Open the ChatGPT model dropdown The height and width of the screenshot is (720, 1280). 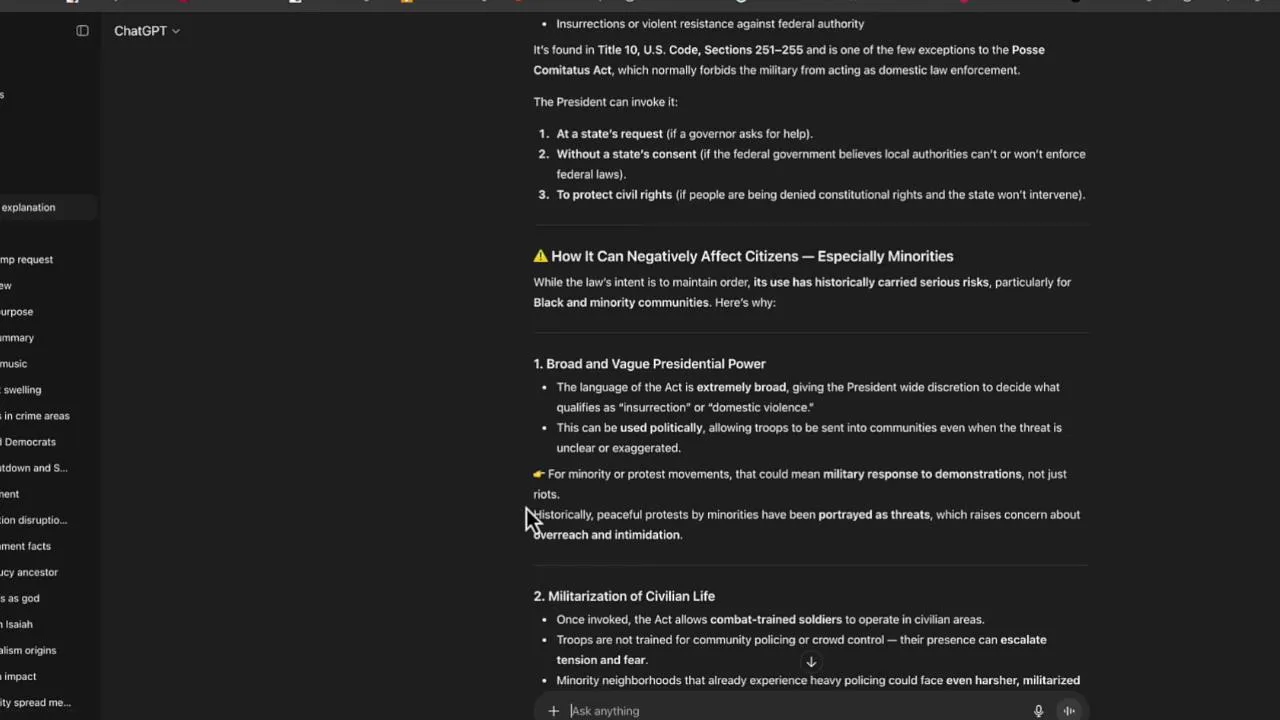pos(146,31)
